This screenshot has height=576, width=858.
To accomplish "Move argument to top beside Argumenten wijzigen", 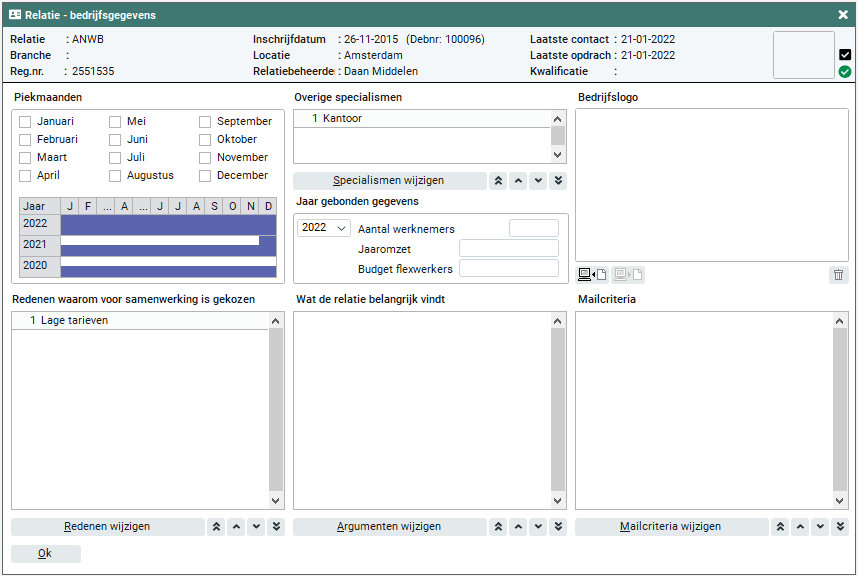I will (498, 527).
